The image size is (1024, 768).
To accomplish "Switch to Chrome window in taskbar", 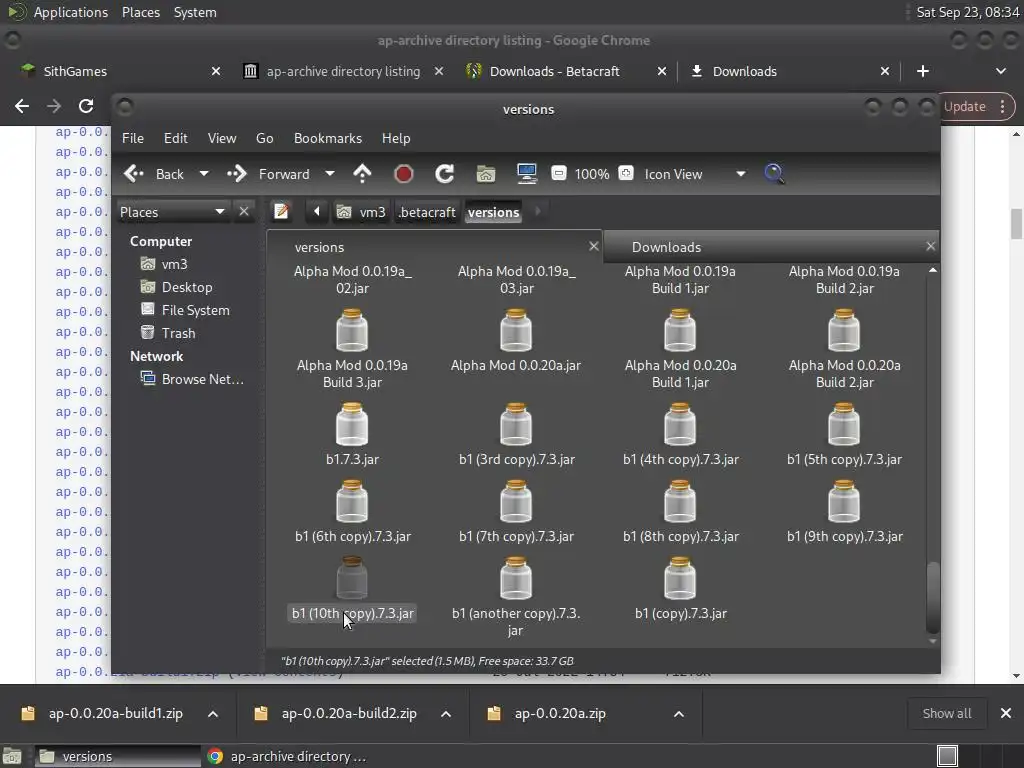I will point(287,756).
